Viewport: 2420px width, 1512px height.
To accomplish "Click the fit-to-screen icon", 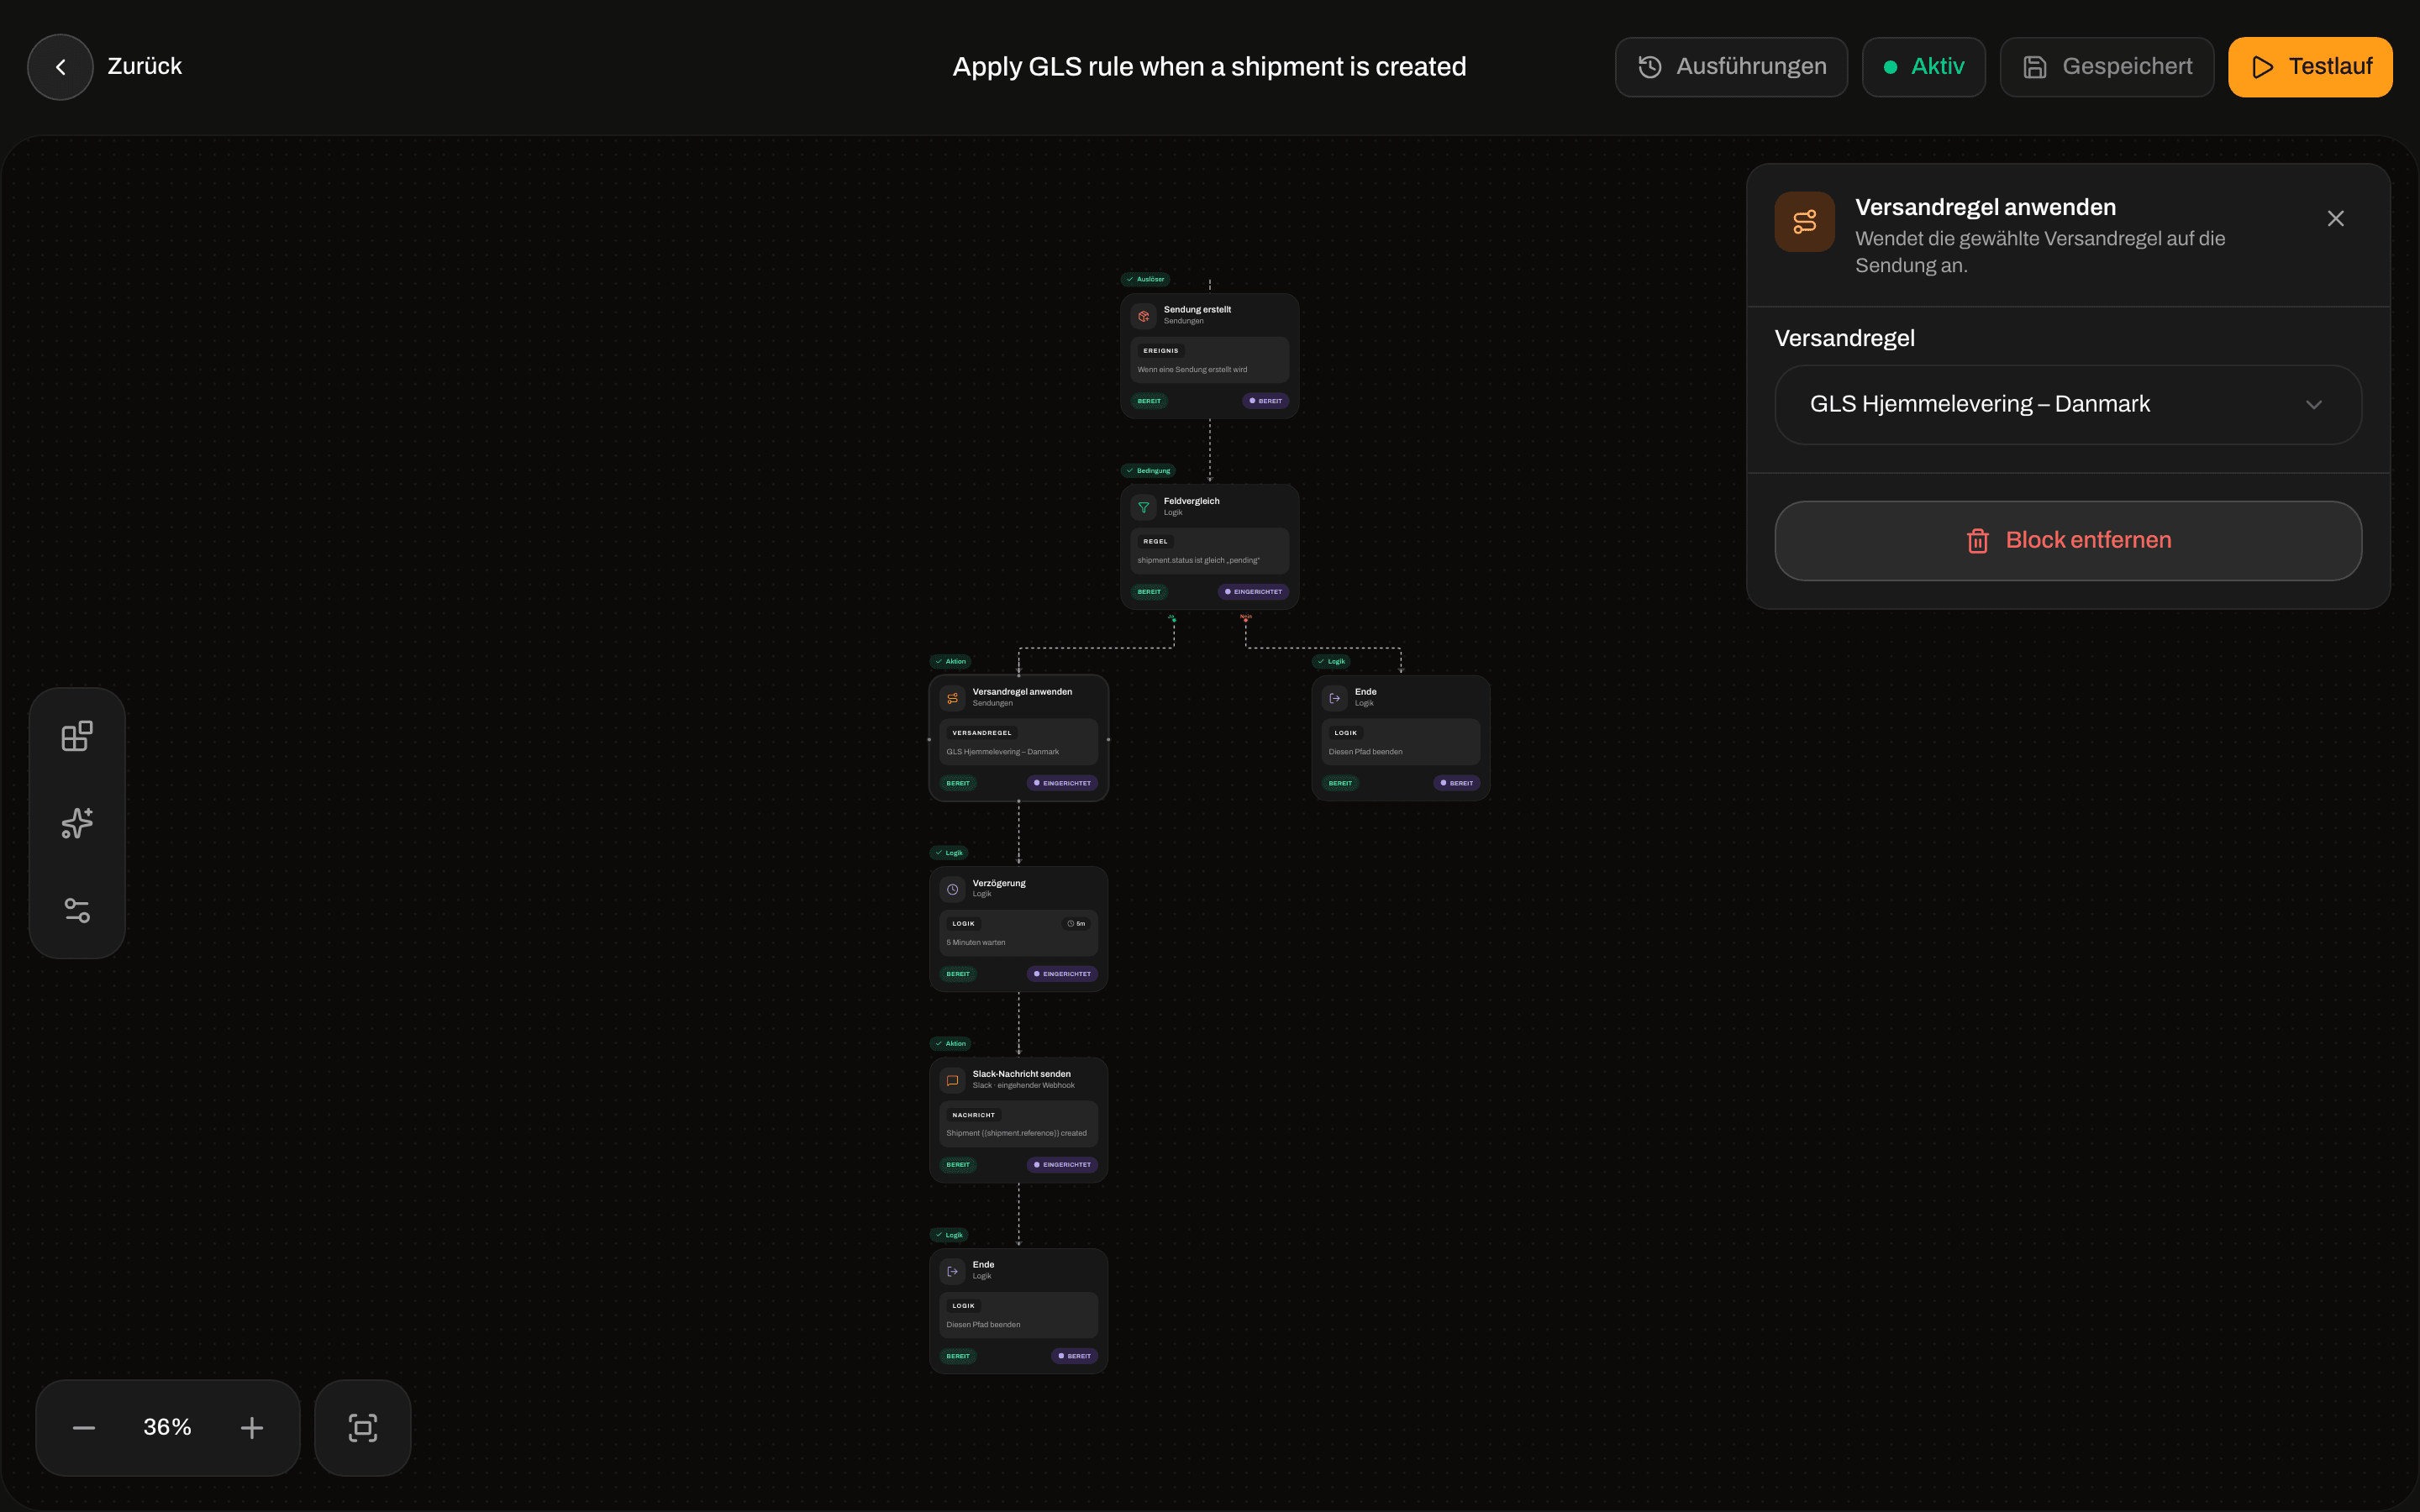I will click(x=363, y=1427).
